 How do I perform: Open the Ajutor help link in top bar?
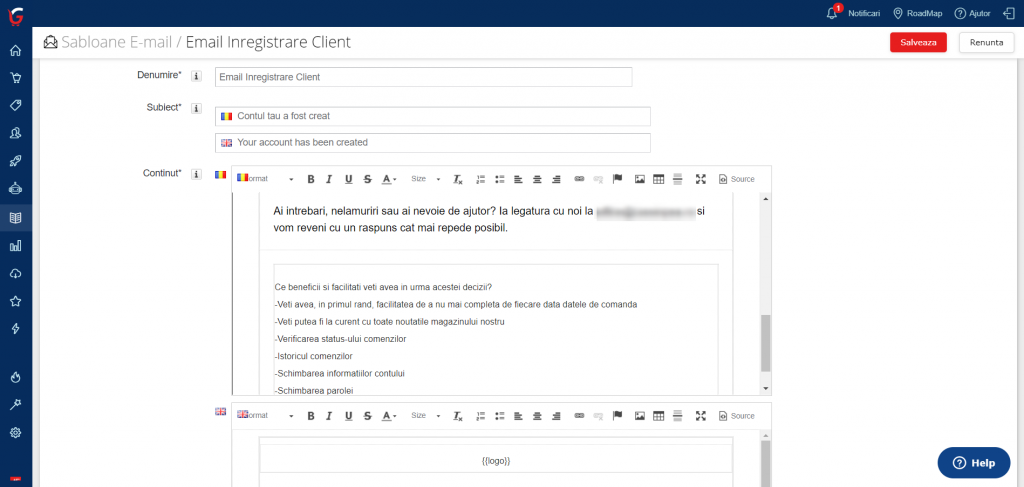point(972,13)
